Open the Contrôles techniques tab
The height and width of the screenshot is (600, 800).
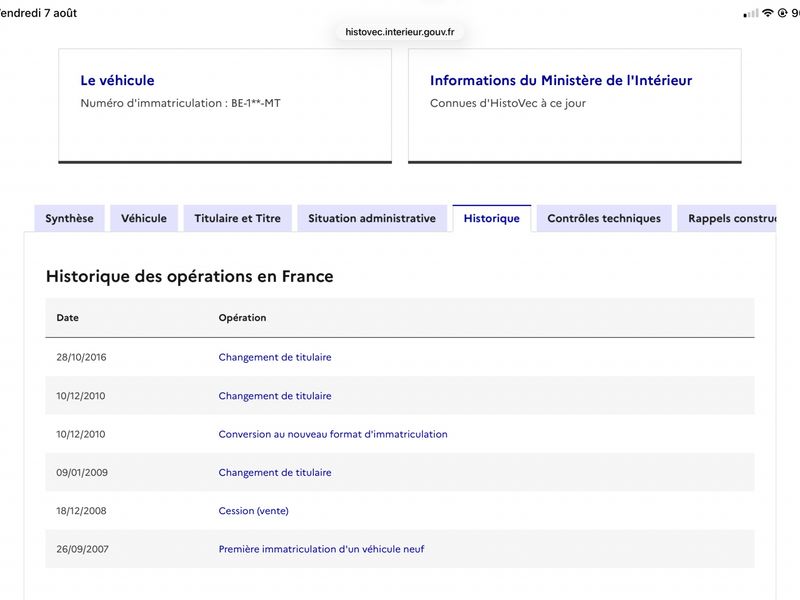604,218
